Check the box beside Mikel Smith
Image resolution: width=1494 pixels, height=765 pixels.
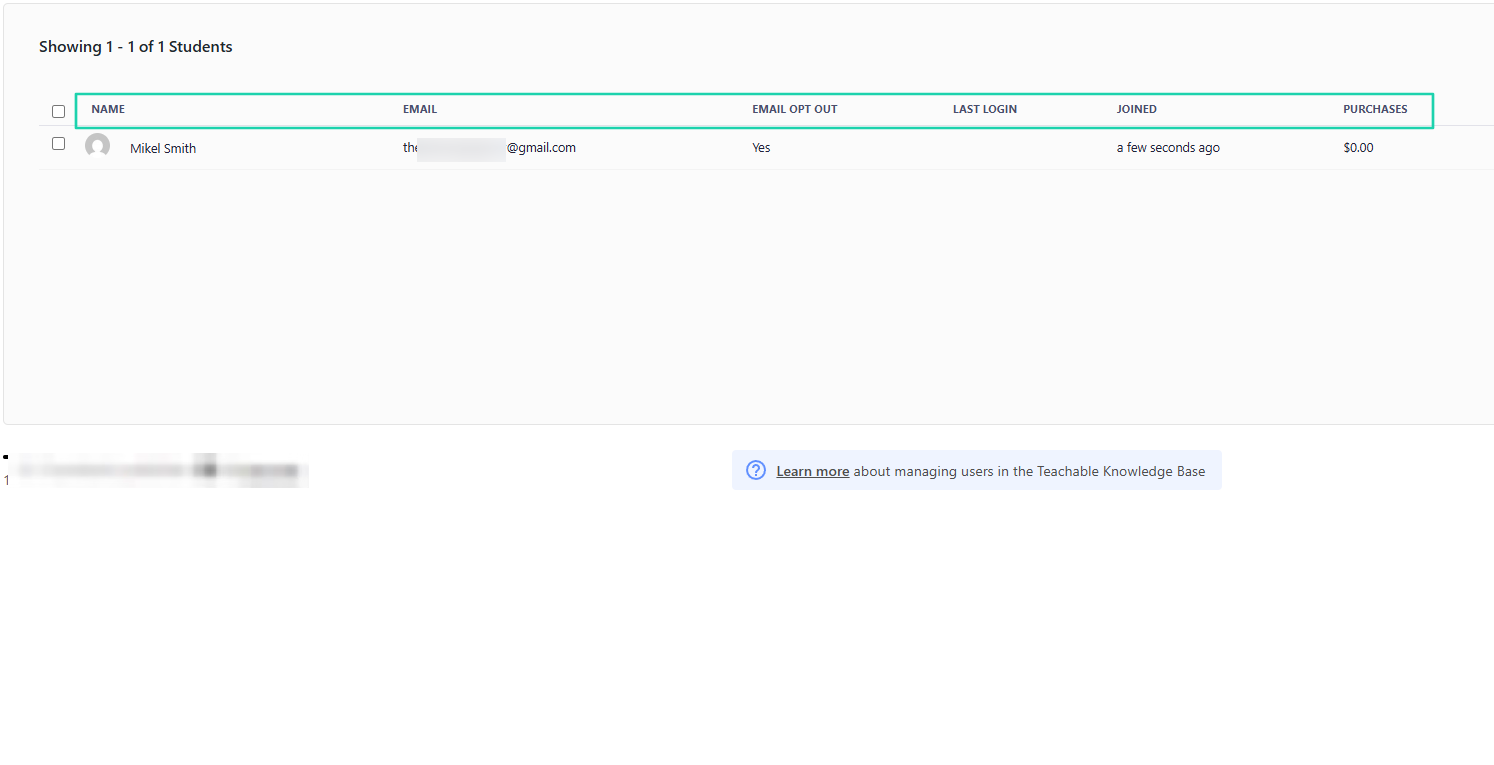point(58,144)
